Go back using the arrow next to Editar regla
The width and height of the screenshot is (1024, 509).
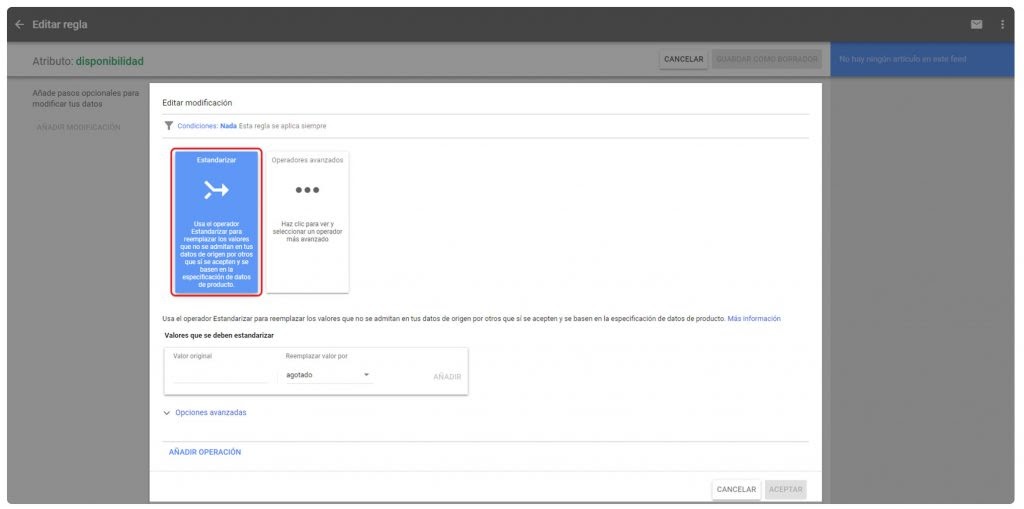click(x=20, y=25)
